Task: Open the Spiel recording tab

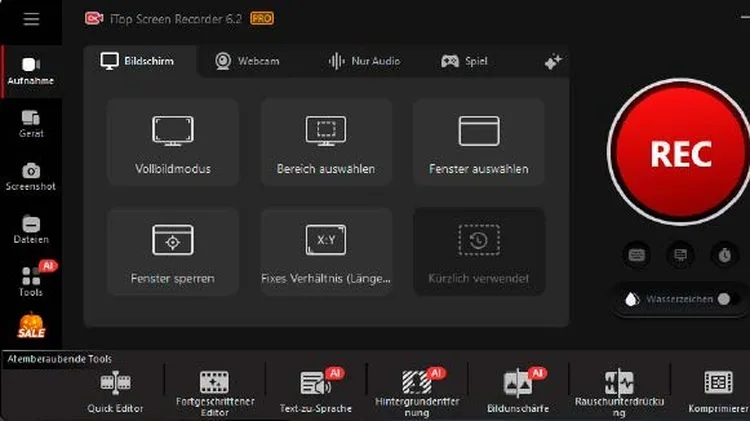Action: (464, 61)
